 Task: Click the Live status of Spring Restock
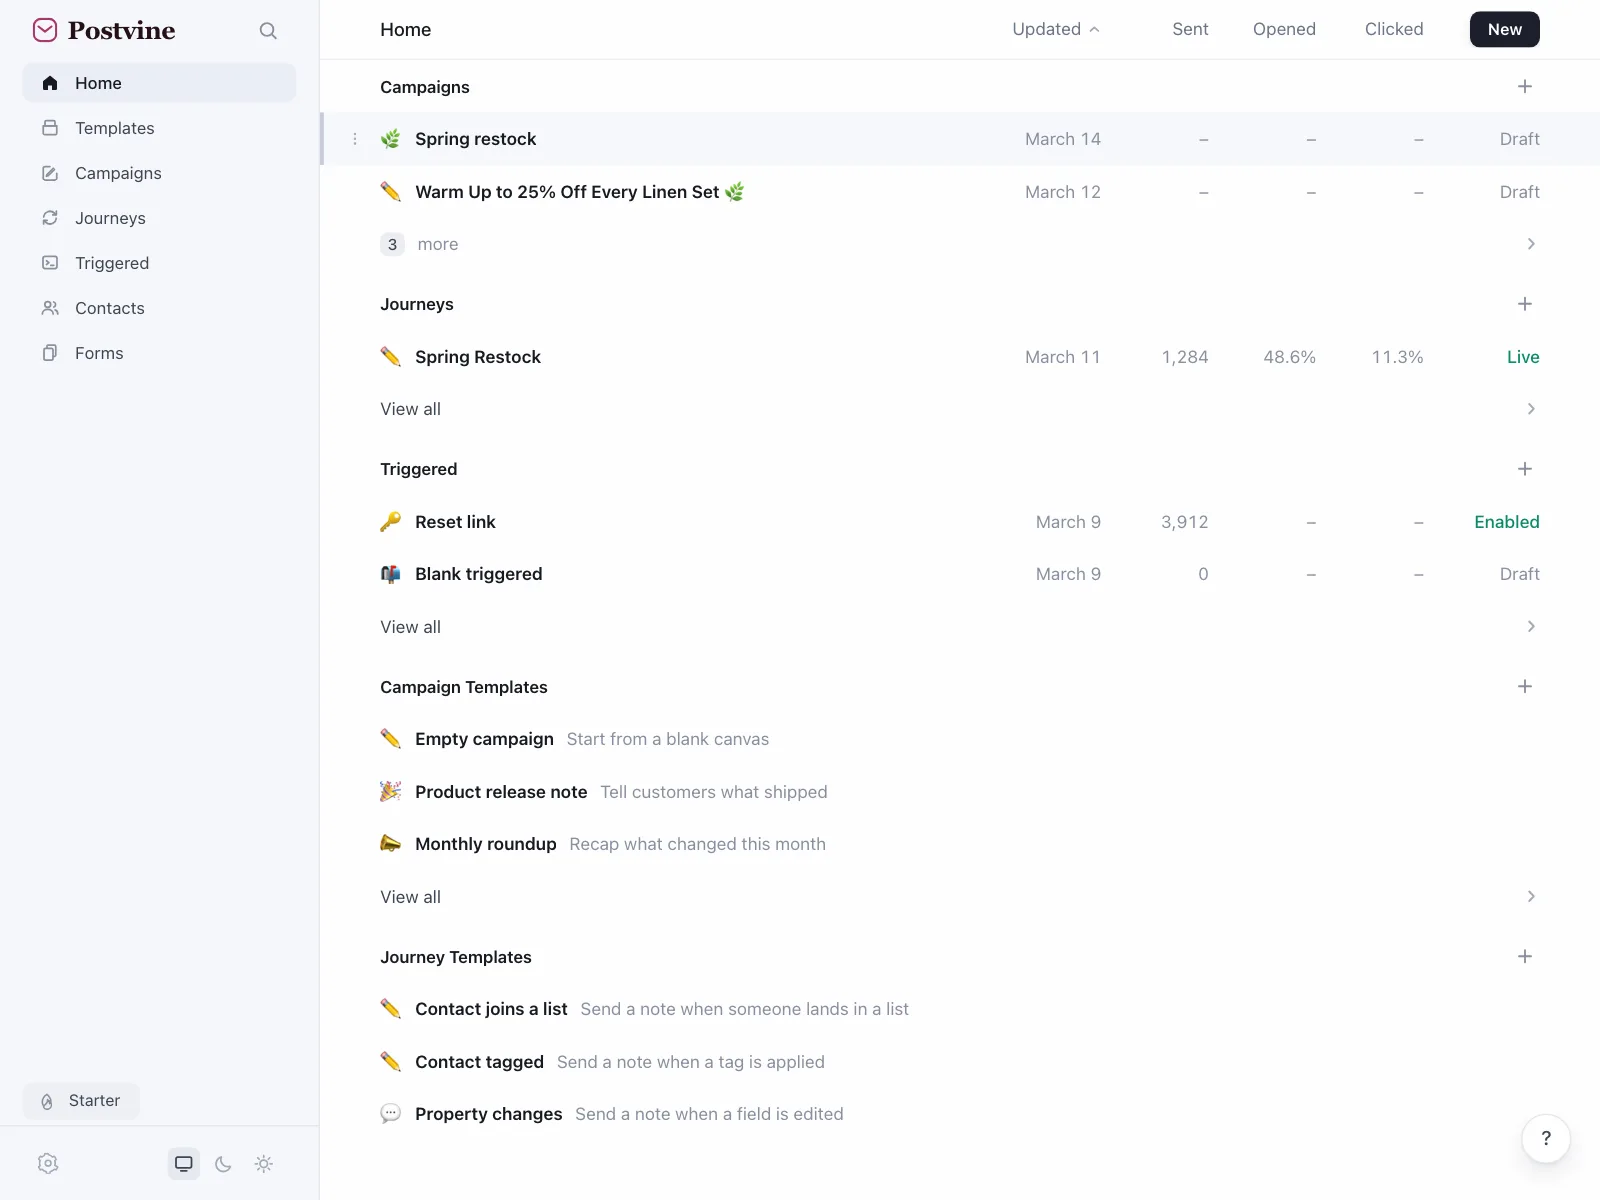(x=1523, y=357)
